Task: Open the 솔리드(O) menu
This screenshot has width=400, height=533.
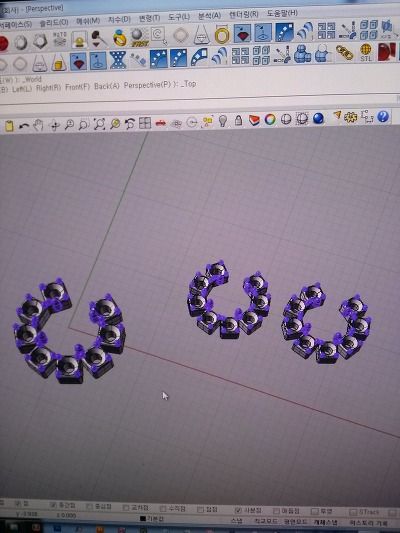Action: tap(54, 23)
